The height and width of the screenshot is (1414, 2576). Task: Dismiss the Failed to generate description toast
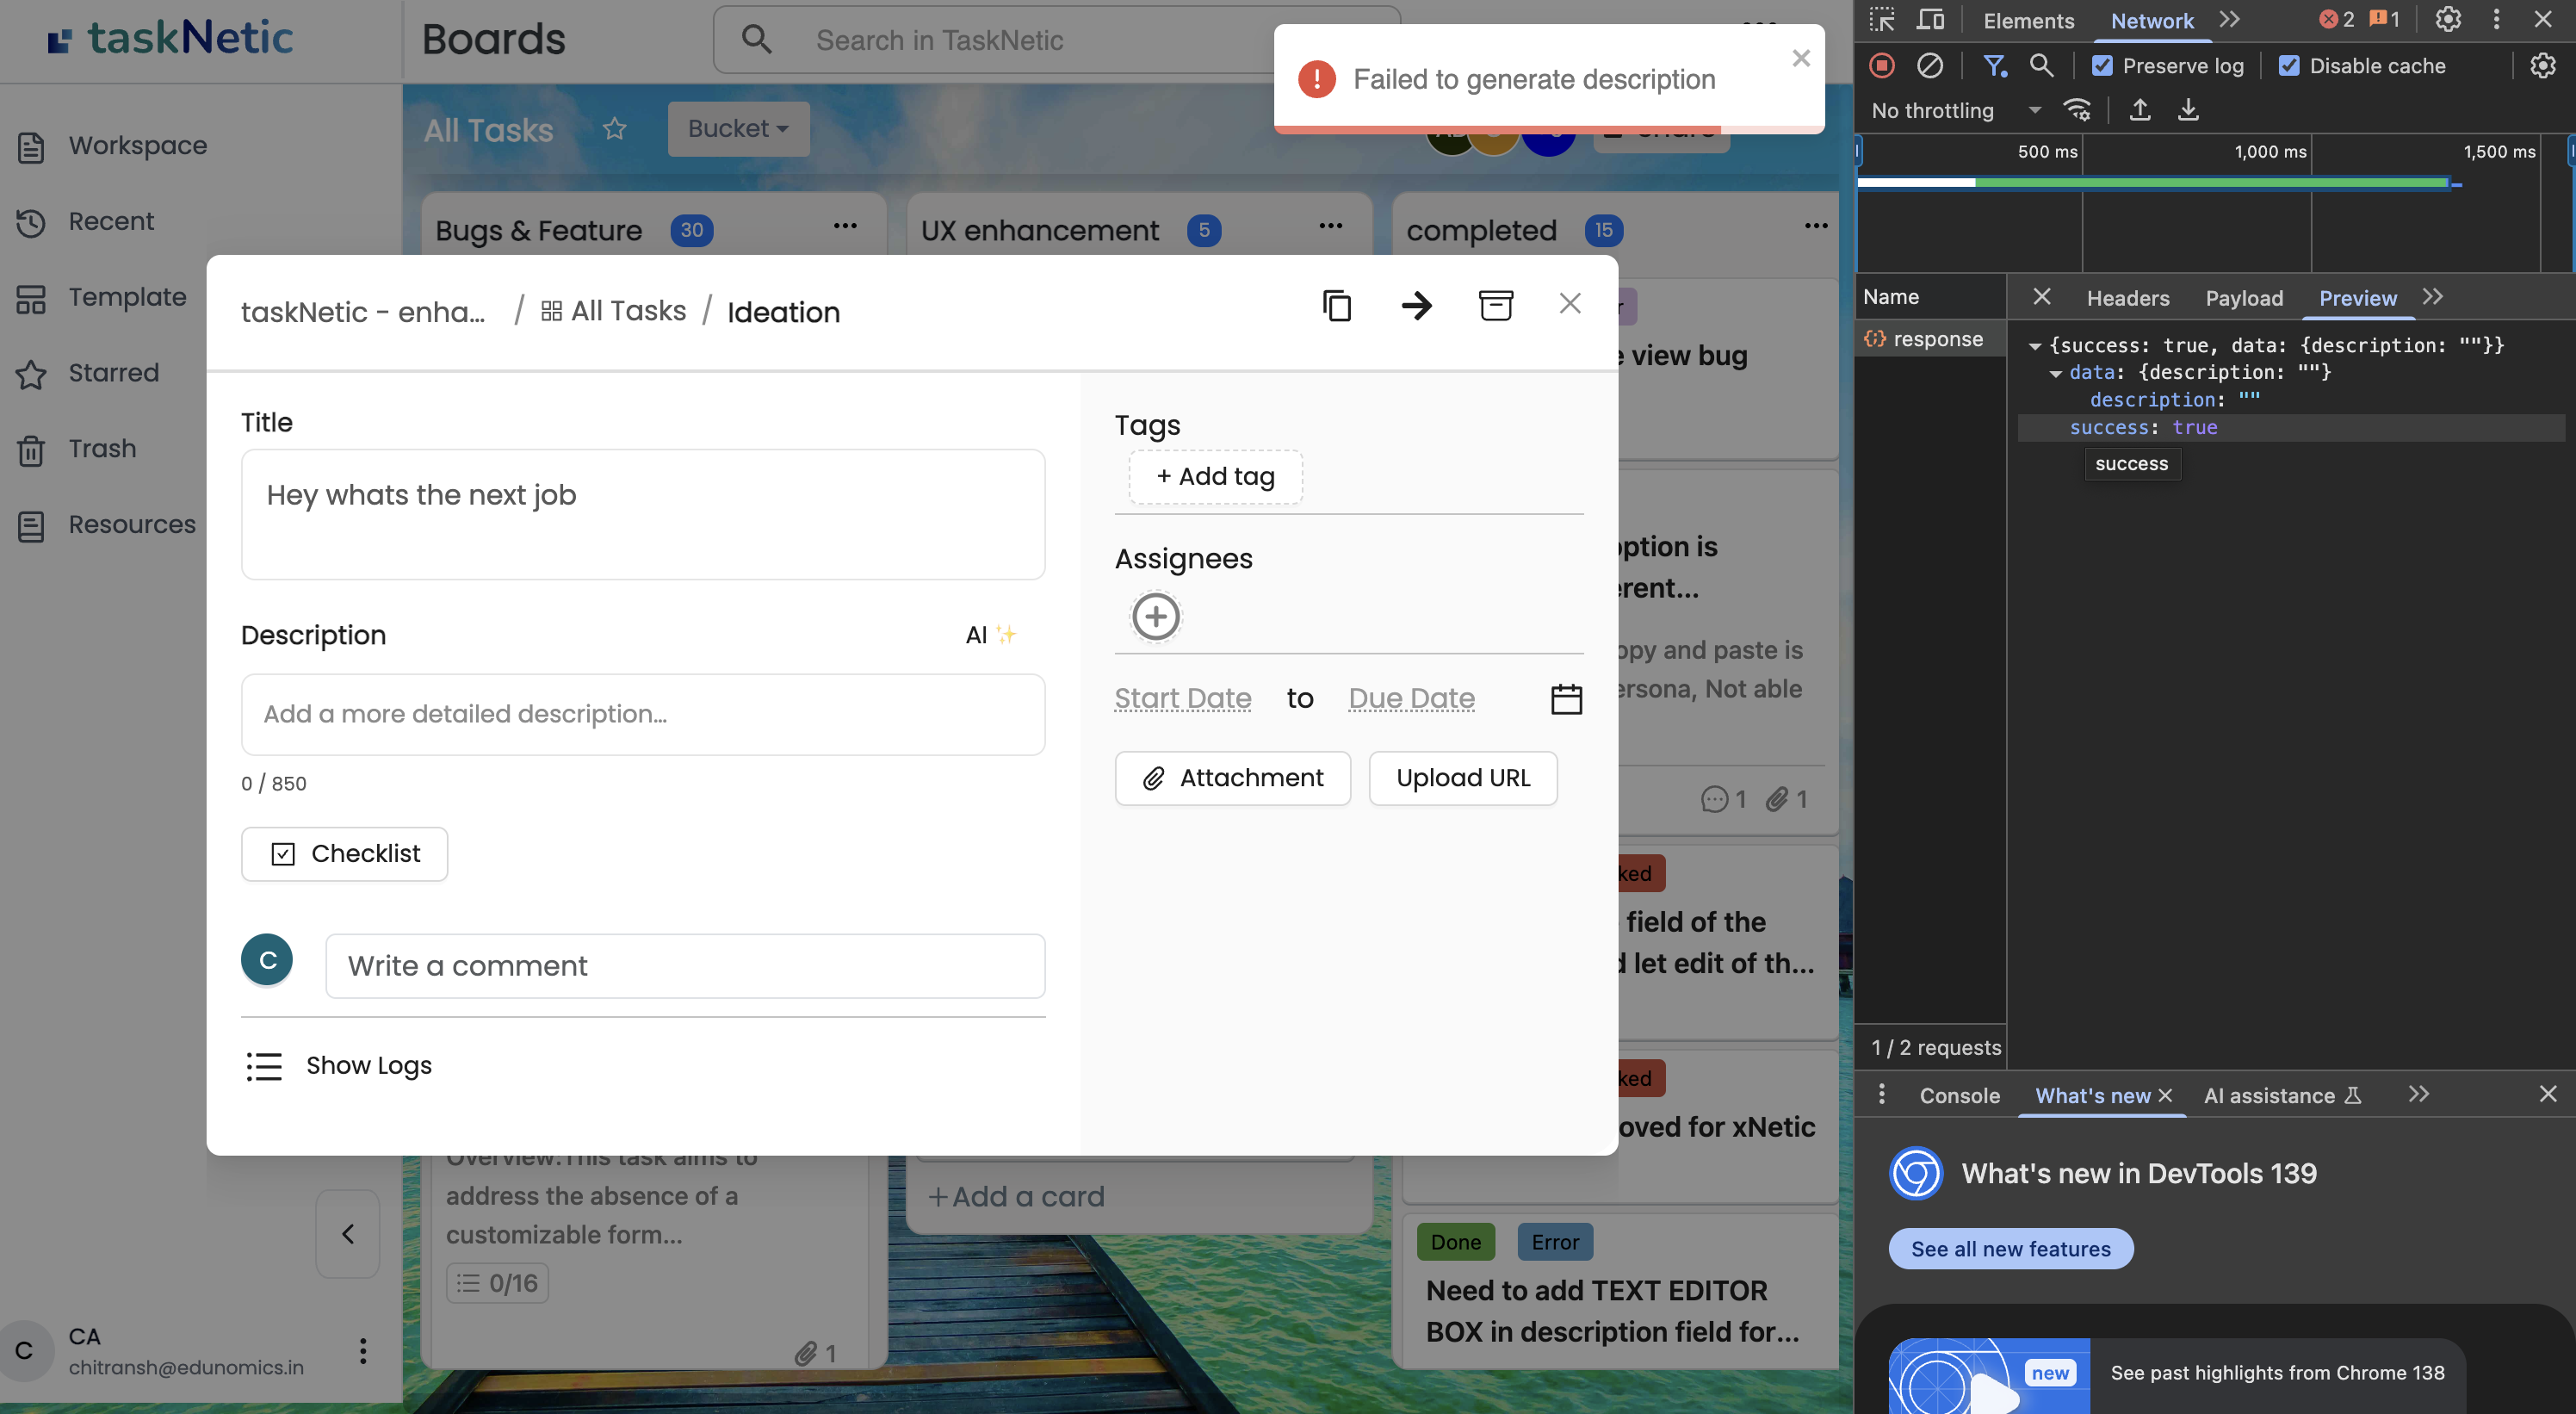click(1801, 58)
